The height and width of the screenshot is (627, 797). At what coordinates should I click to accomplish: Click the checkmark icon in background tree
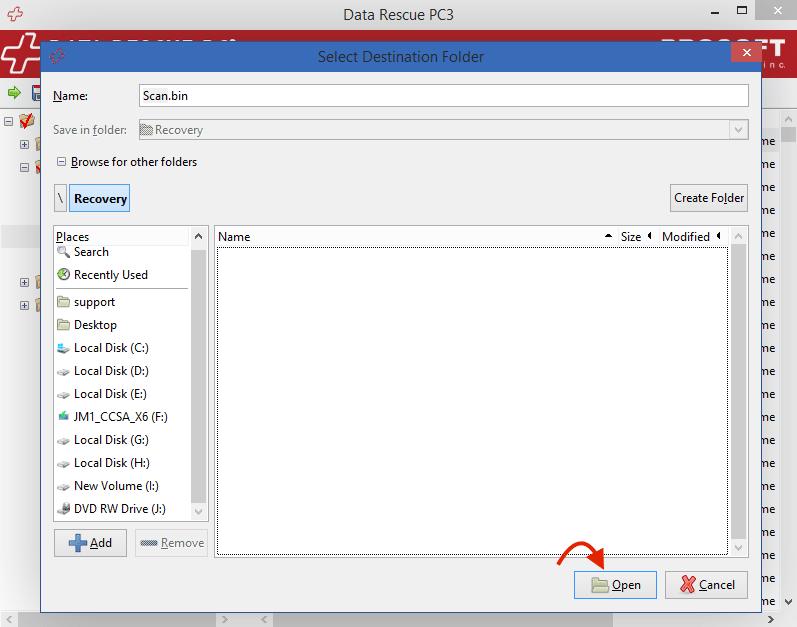26,121
